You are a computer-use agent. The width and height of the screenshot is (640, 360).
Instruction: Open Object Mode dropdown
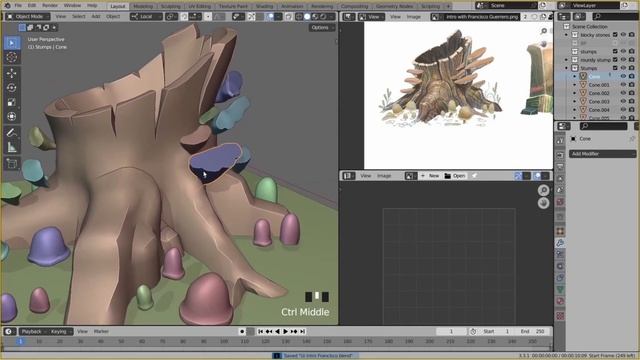point(28,16)
